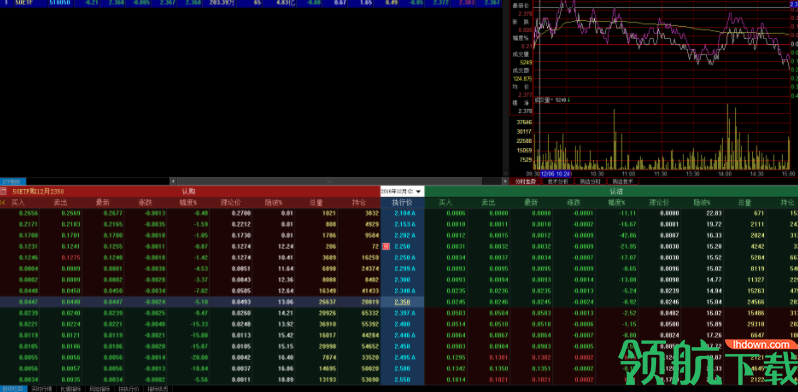798x392 pixels.
Task: Sort calls by the 买入 column header
Action: tap(18, 203)
